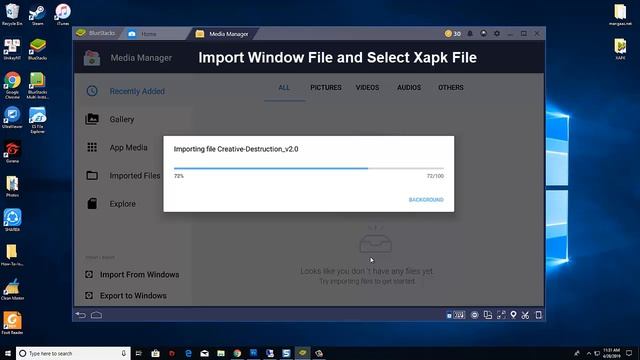Switch to AUDIOS tab
This screenshot has width=640, height=360.
(409, 88)
